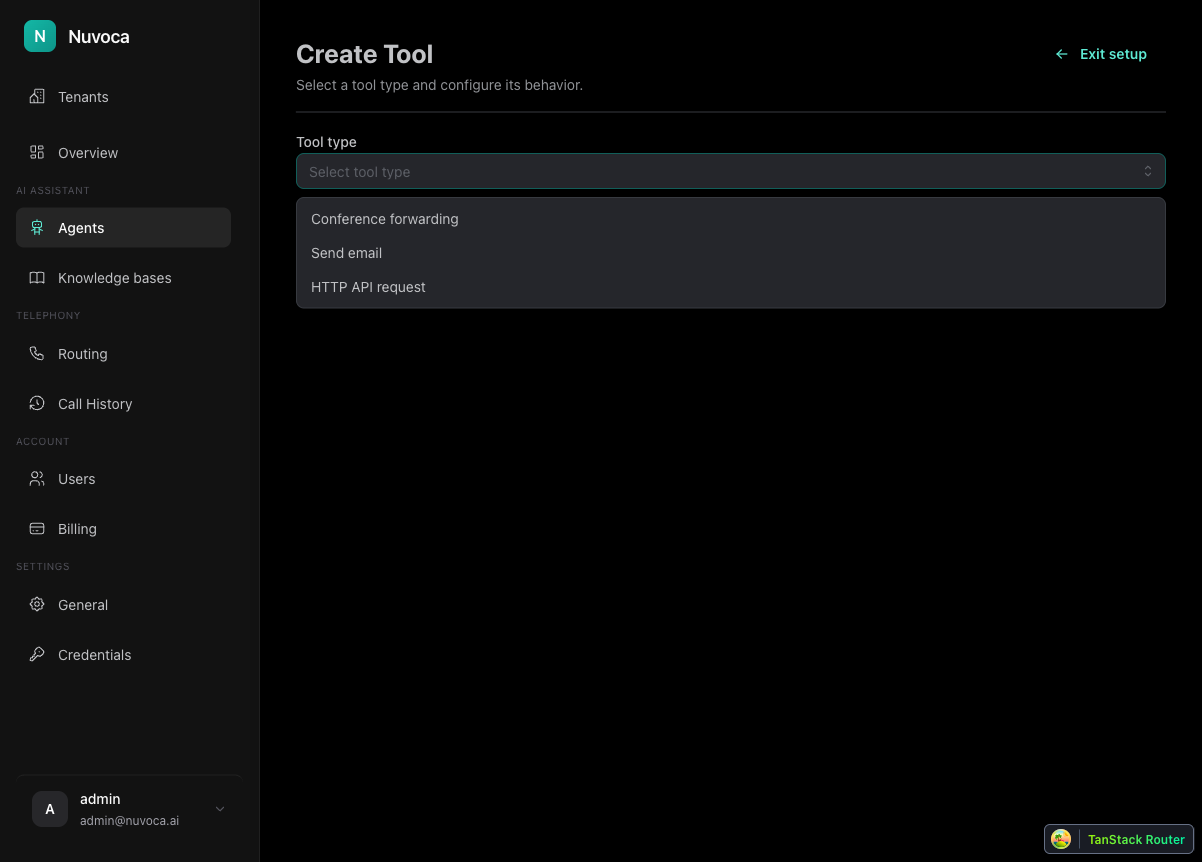
Task: Click the Knowledge bases book icon
Action: (37, 278)
